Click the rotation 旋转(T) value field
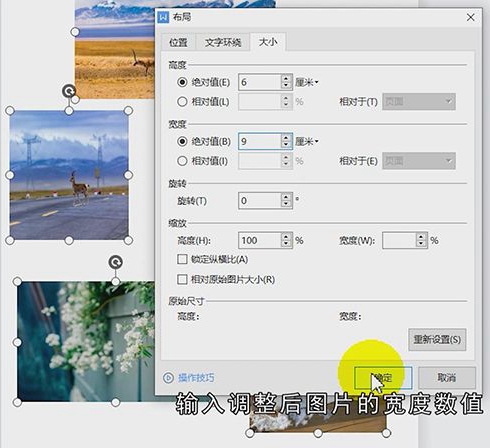The height and width of the screenshot is (448, 490). pyautogui.click(x=259, y=201)
